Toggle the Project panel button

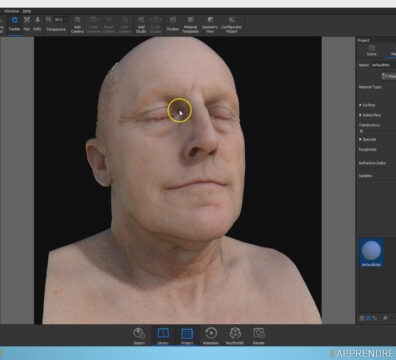pos(187,336)
